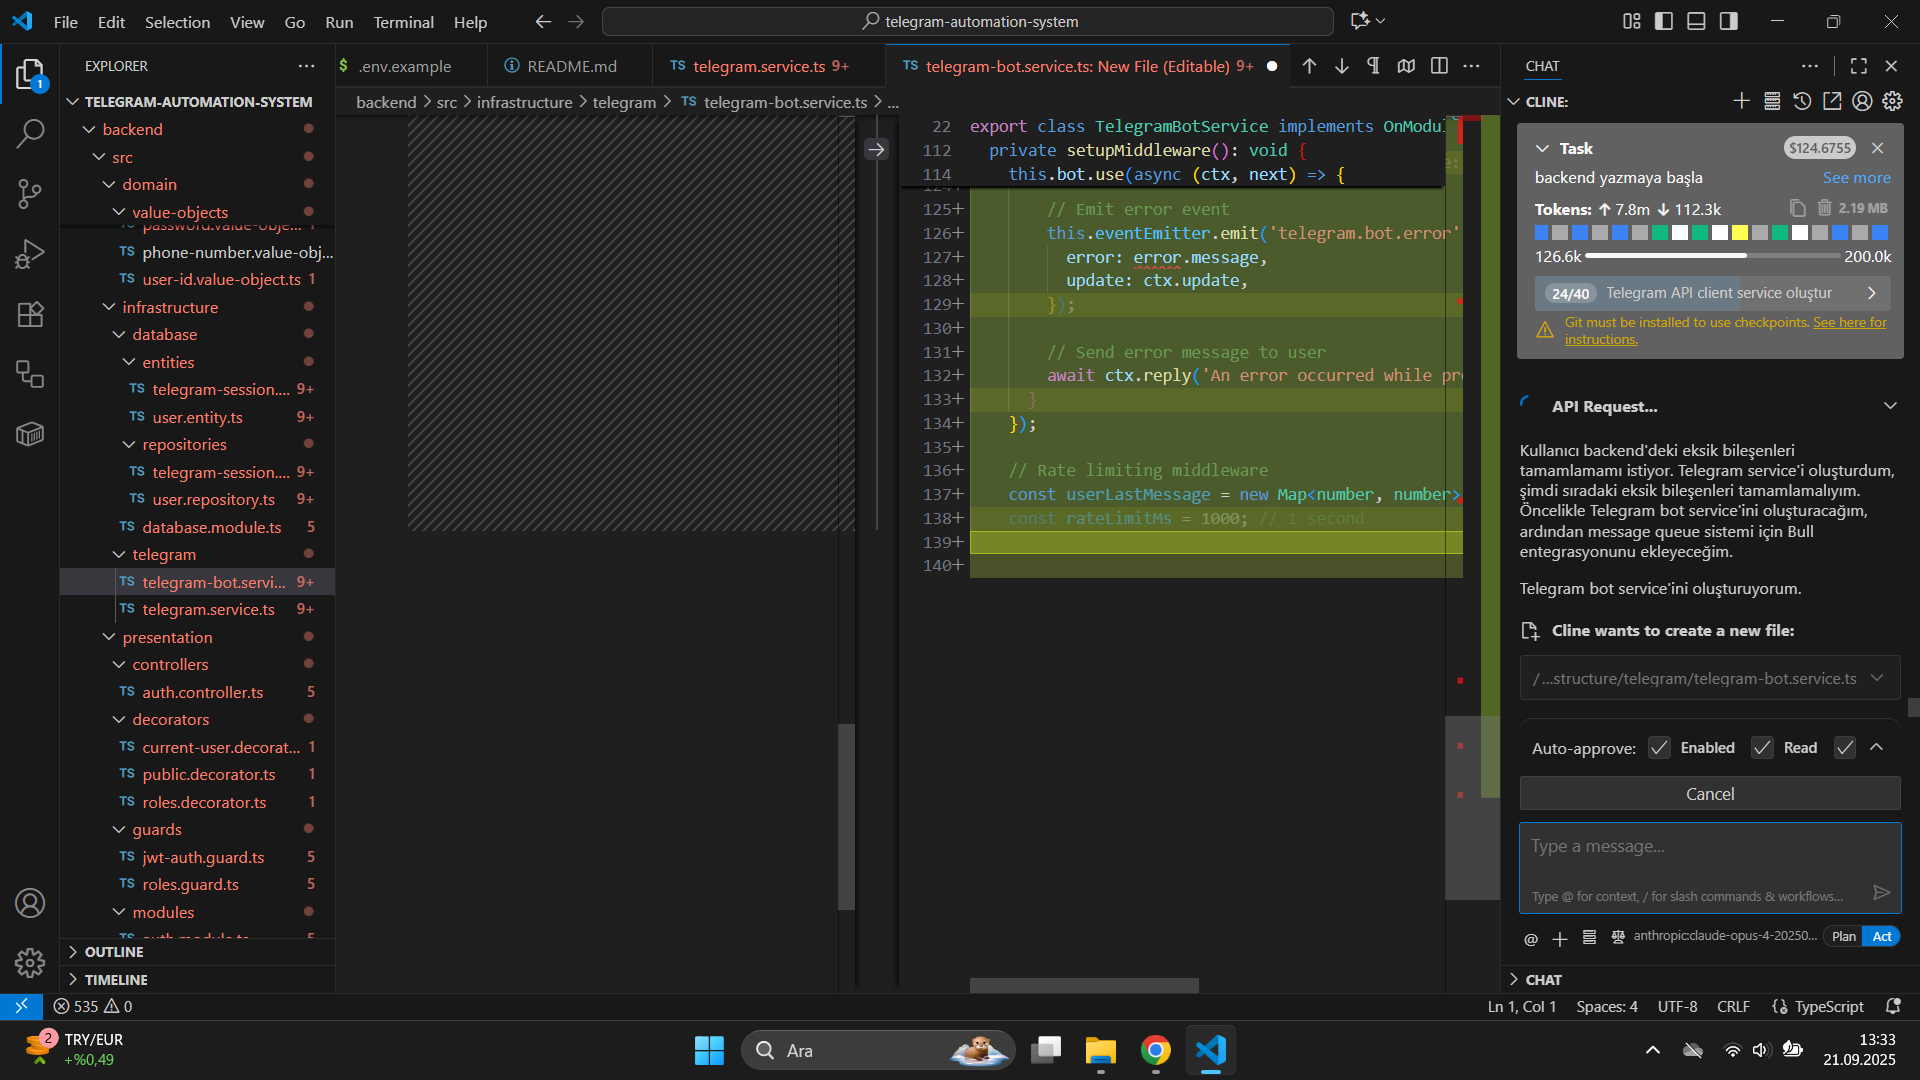Split the editor to the right

(x=1439, y=66)
